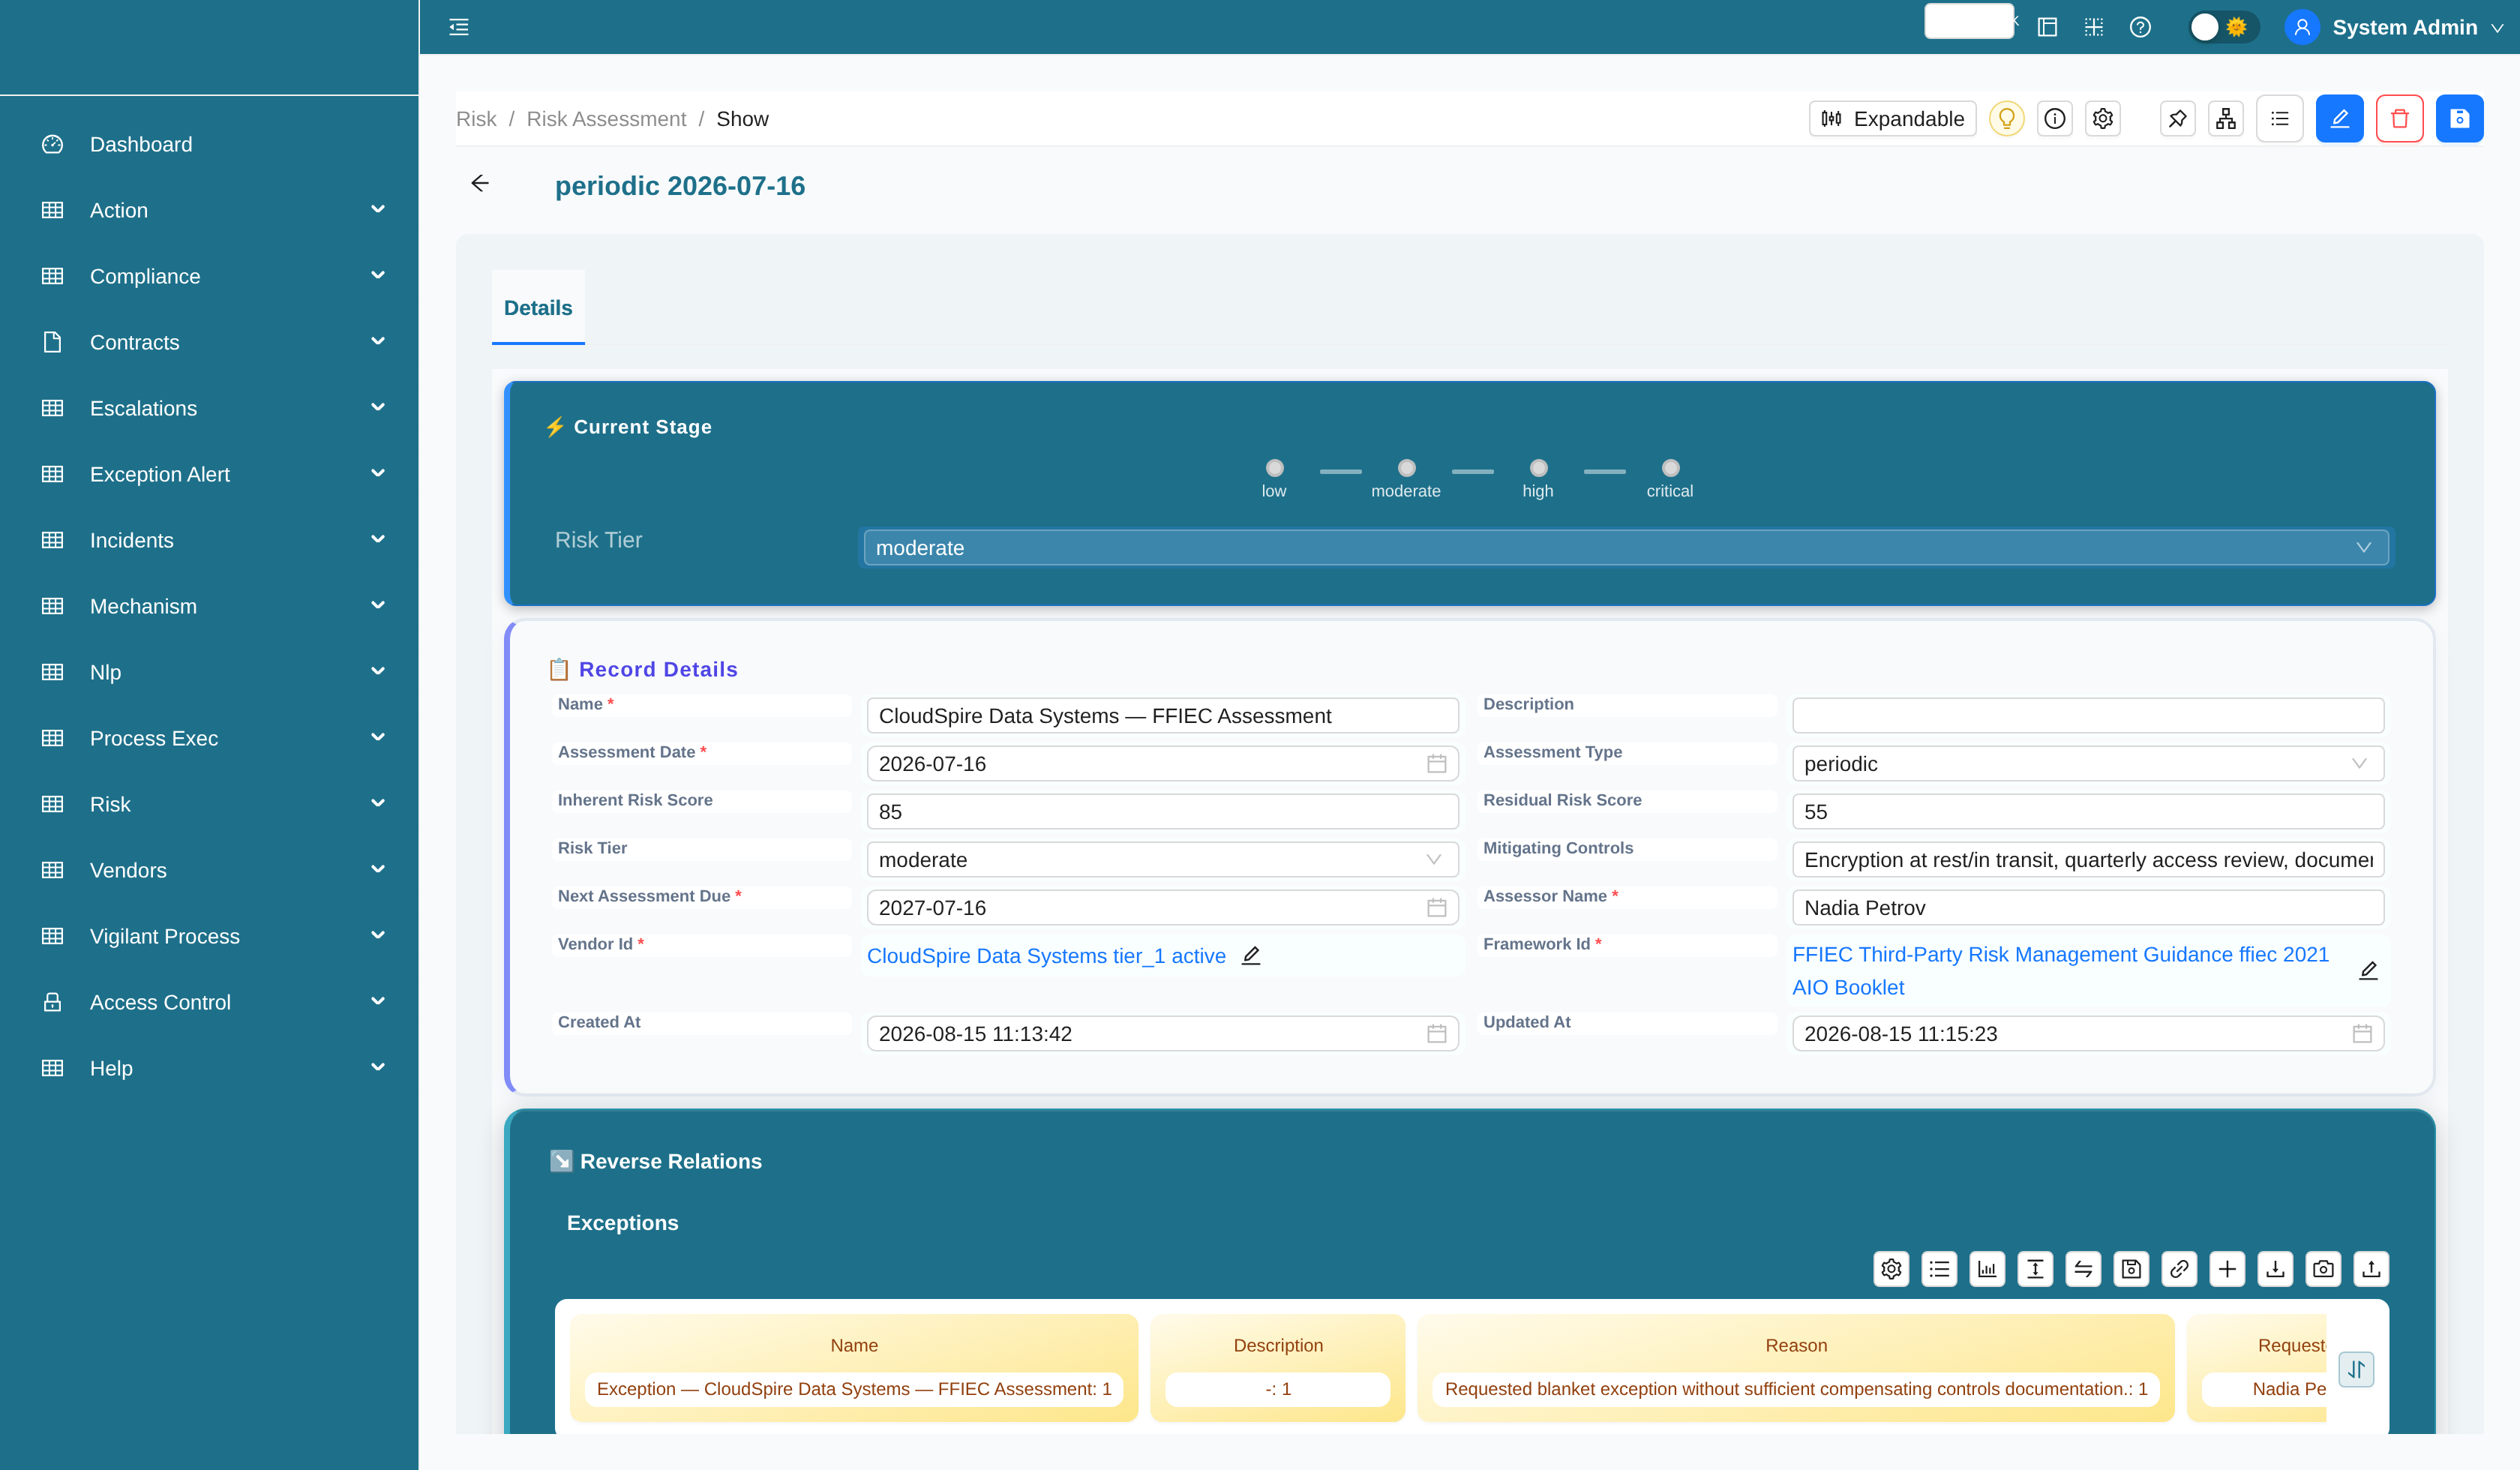The image size is (2520, 1470).
Task: Select the high stage dot
Action: click(x=1538, y=468)
